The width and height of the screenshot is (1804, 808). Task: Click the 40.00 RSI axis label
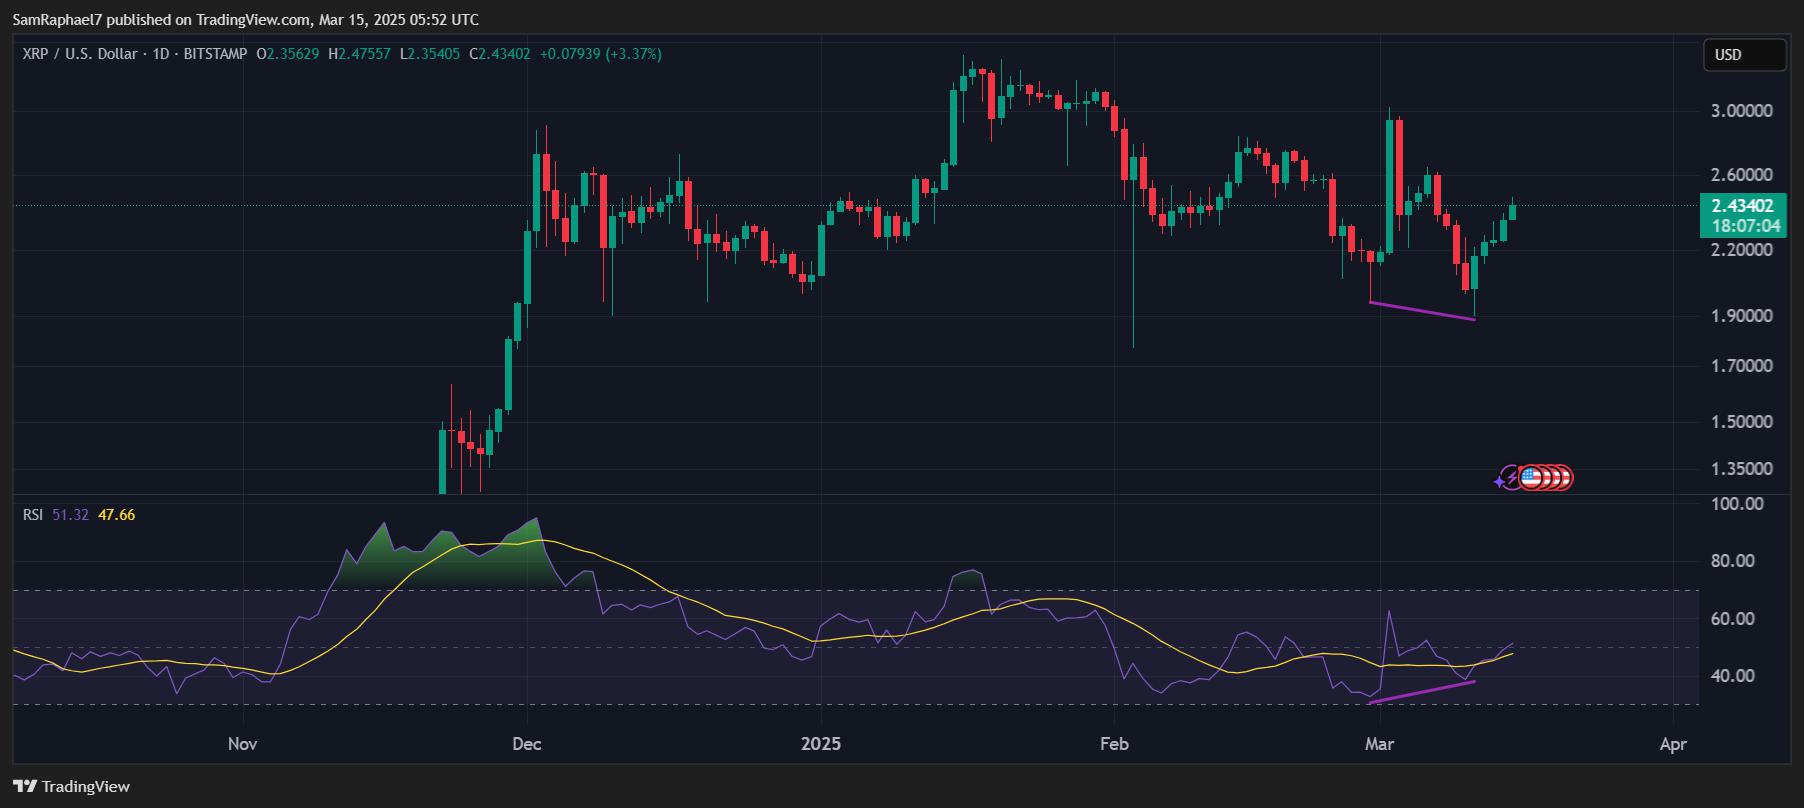[1733, 676]
